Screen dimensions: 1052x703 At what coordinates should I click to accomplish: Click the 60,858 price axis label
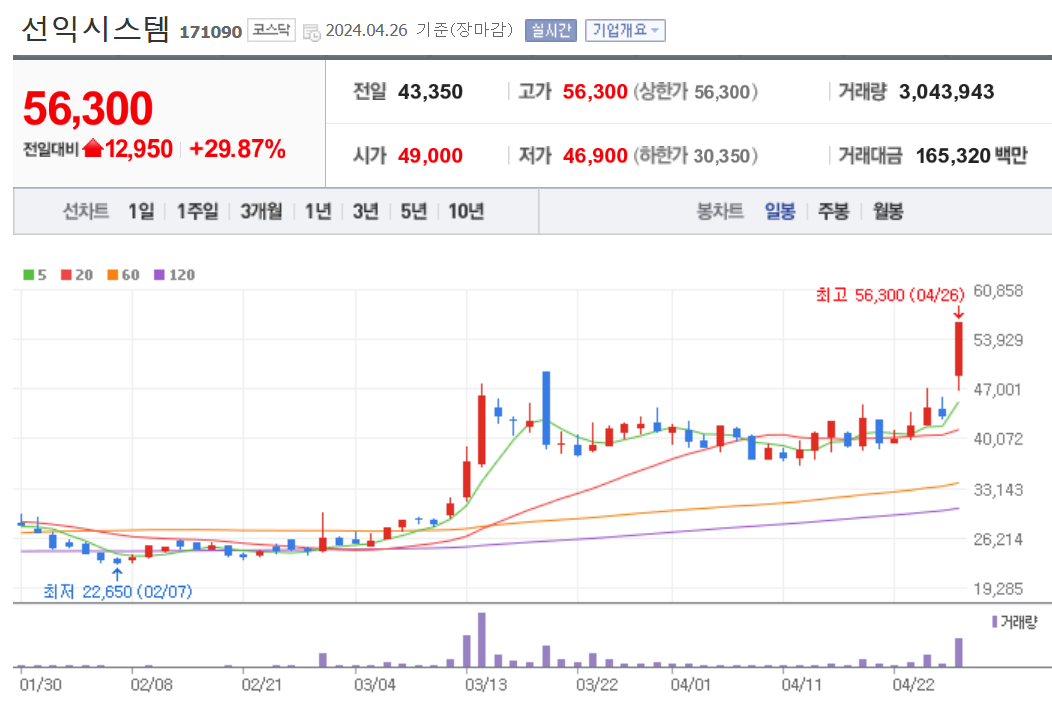(x=998, y=291)
